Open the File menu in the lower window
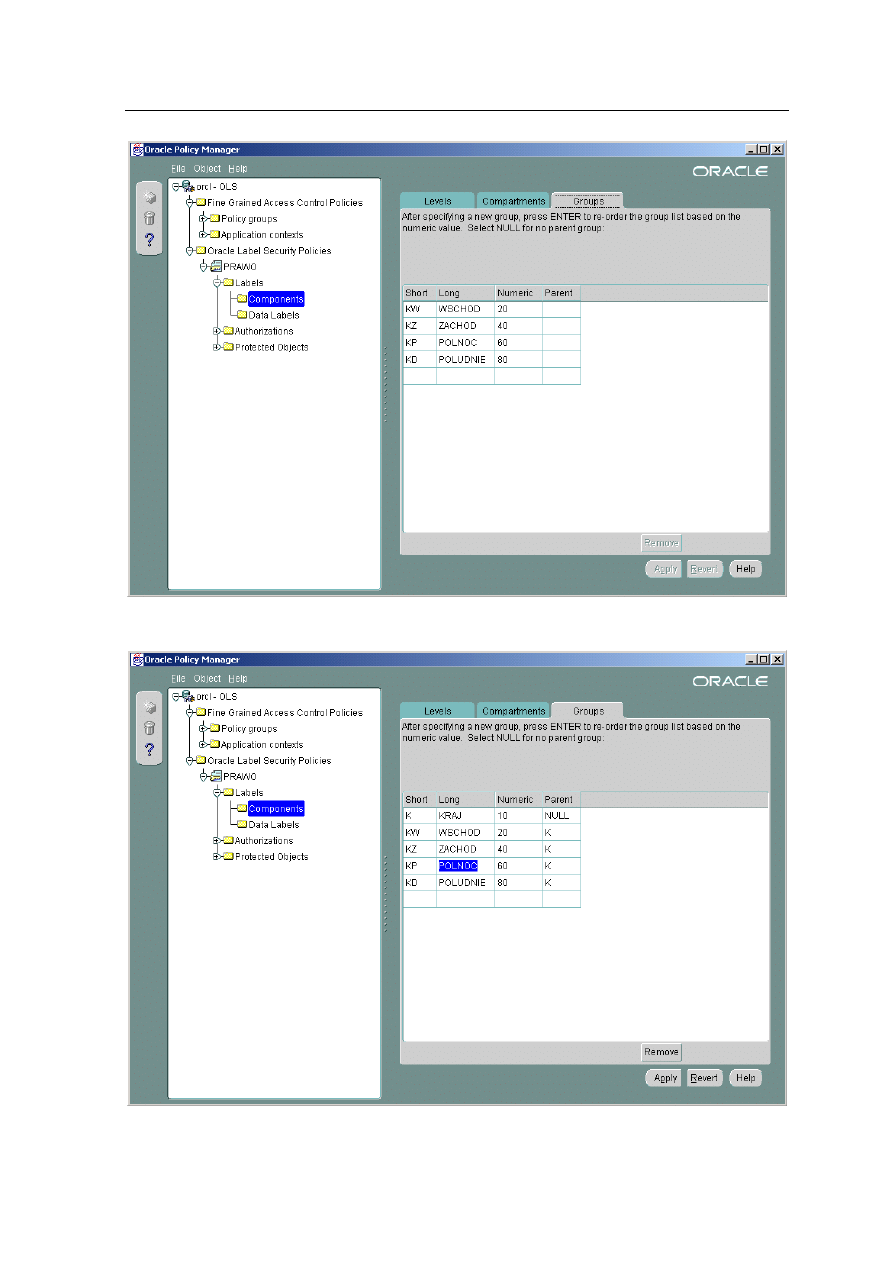This screenshot has height=1263, width=893. [x=178, y=679]
